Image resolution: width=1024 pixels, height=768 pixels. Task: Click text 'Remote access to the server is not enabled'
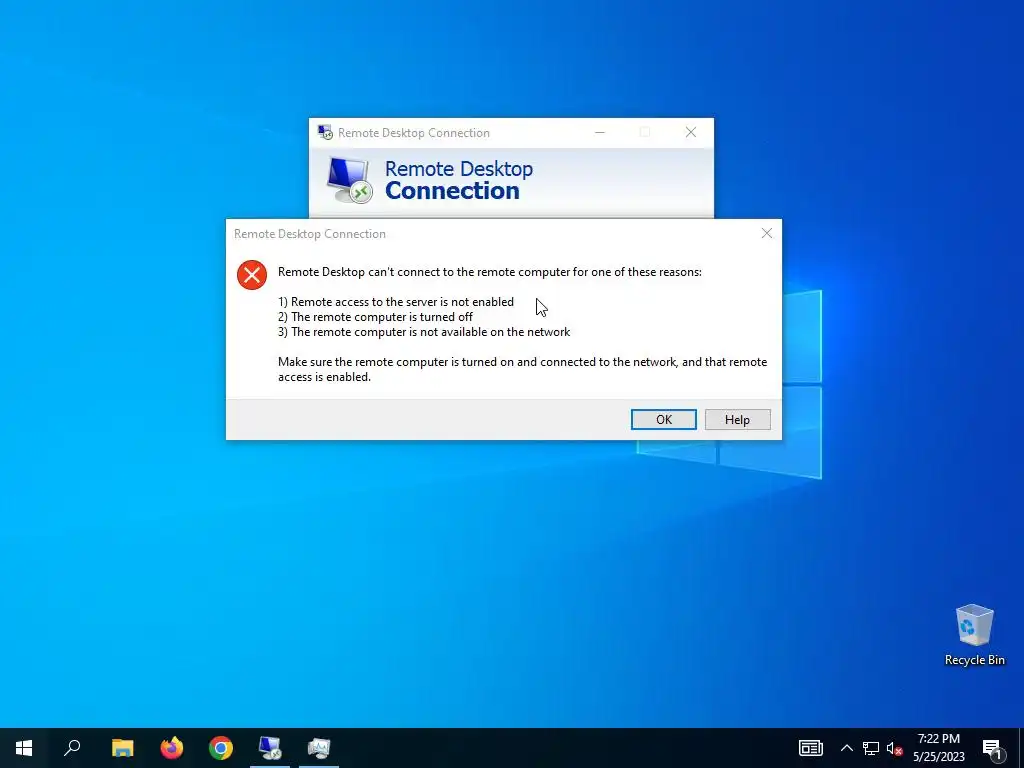(402, 302)
